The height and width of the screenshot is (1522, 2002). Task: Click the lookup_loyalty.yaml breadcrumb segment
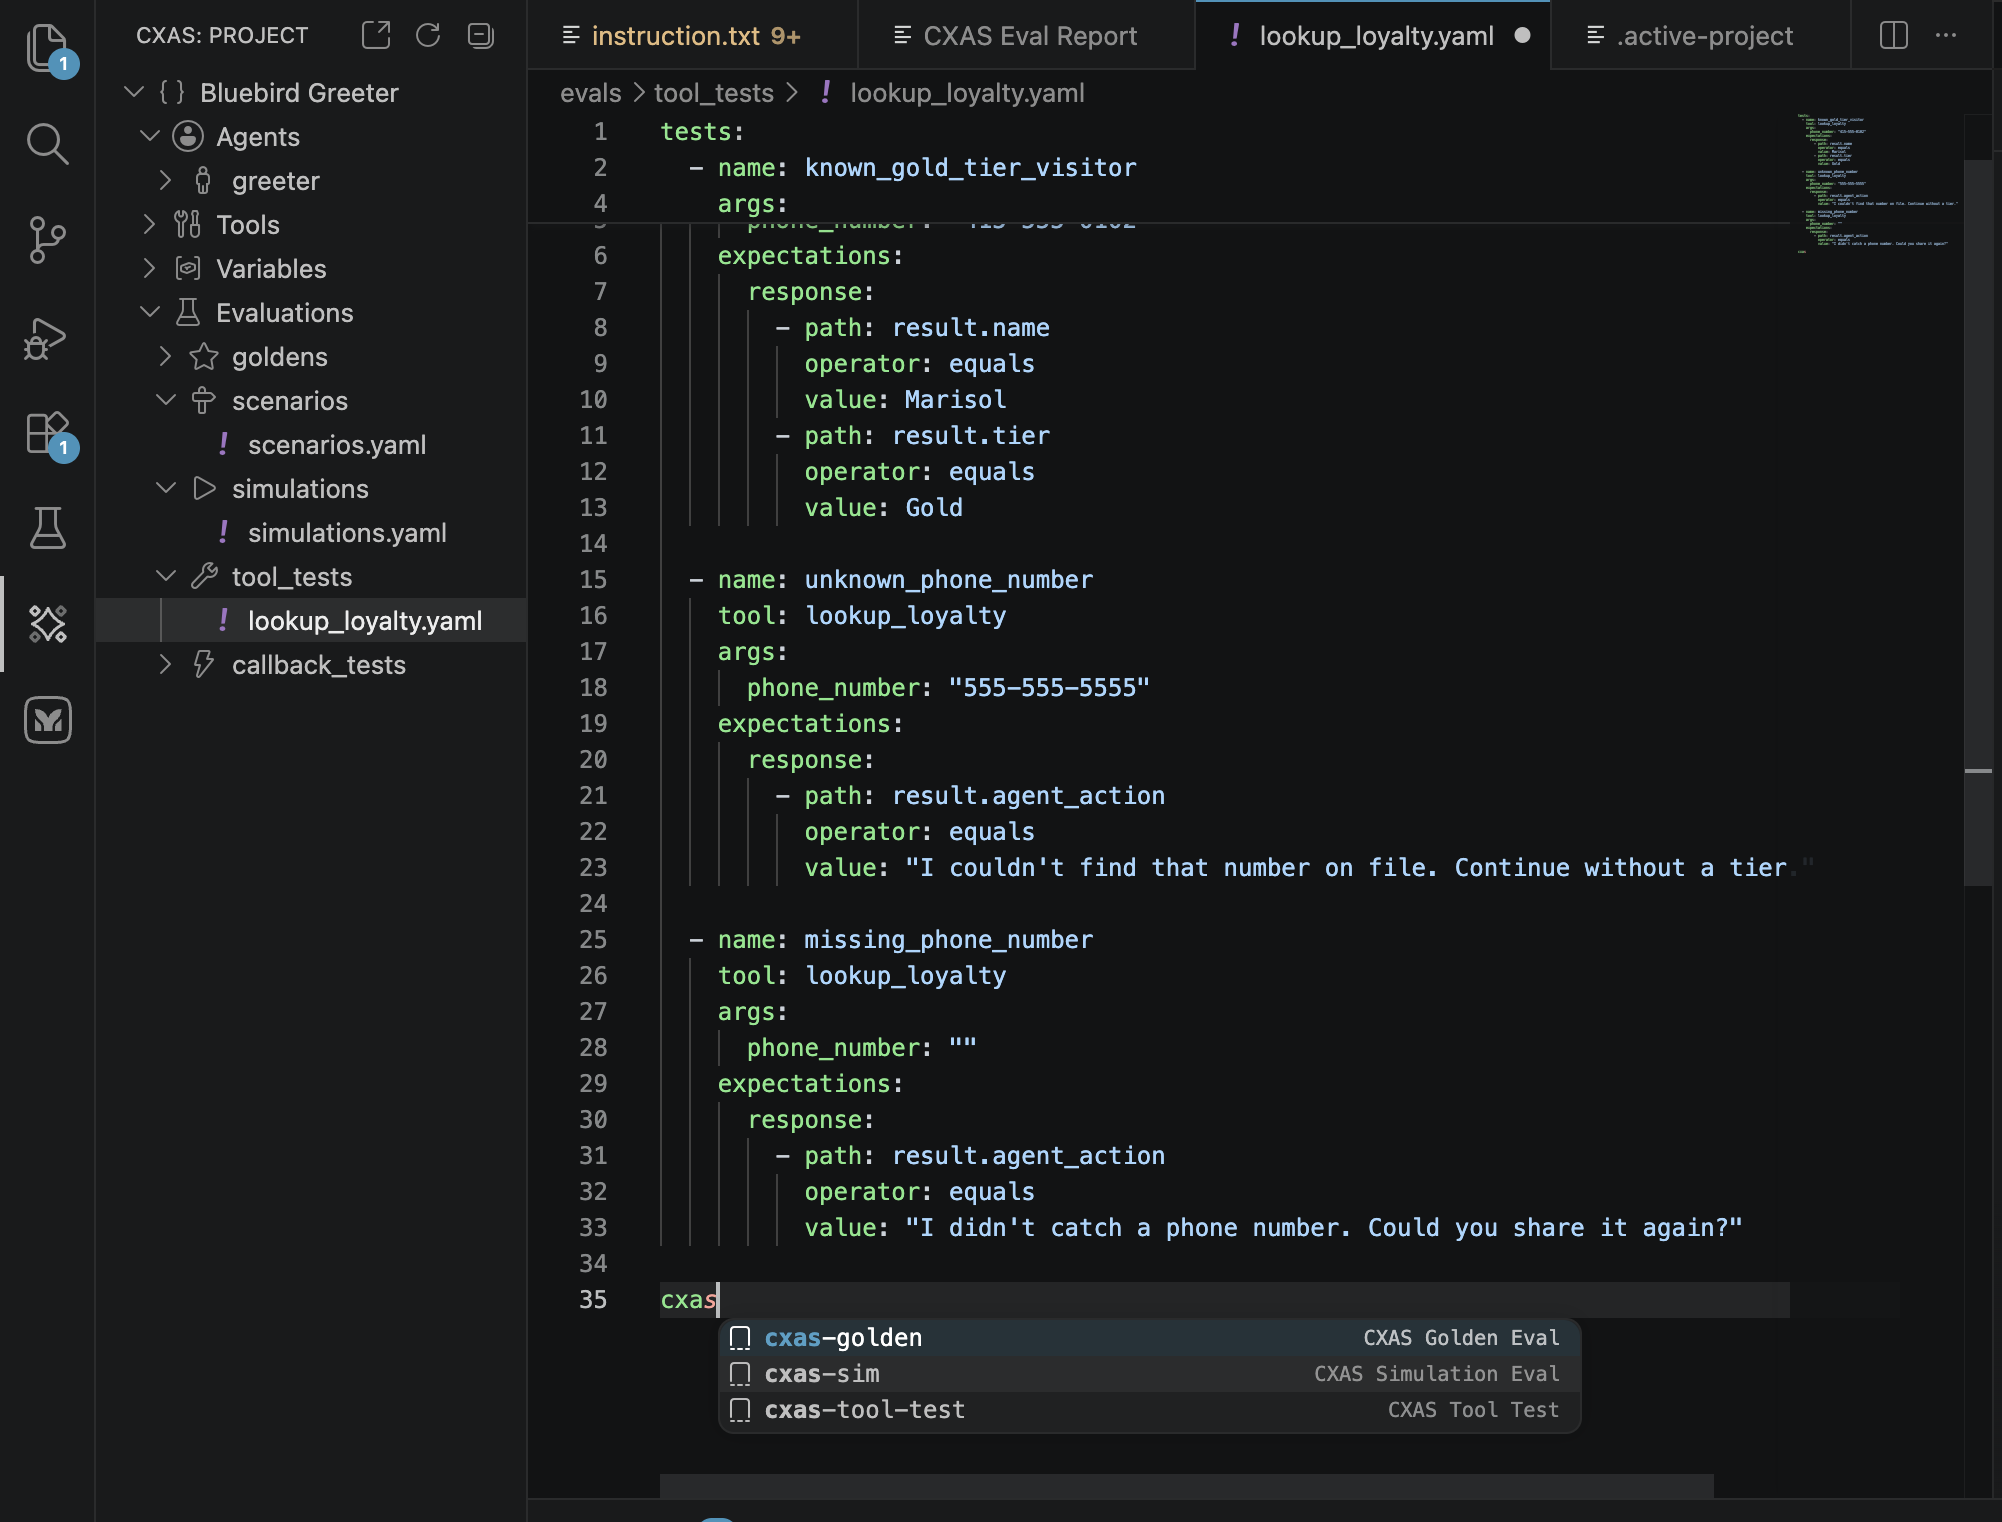[x=967, y=93]
